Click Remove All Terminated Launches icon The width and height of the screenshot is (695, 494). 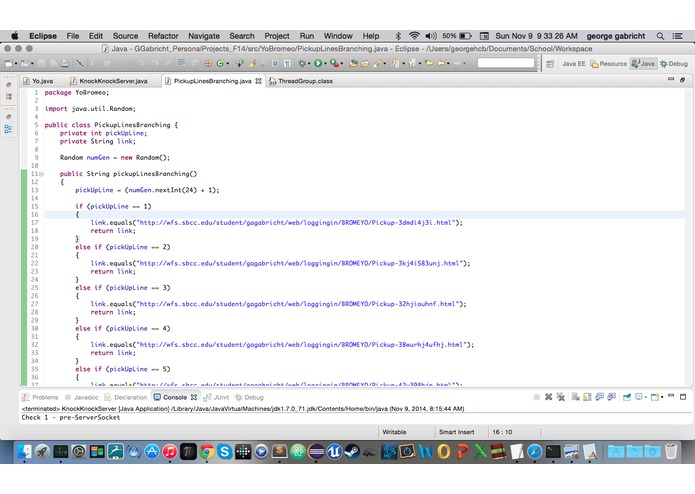(561, 397)
